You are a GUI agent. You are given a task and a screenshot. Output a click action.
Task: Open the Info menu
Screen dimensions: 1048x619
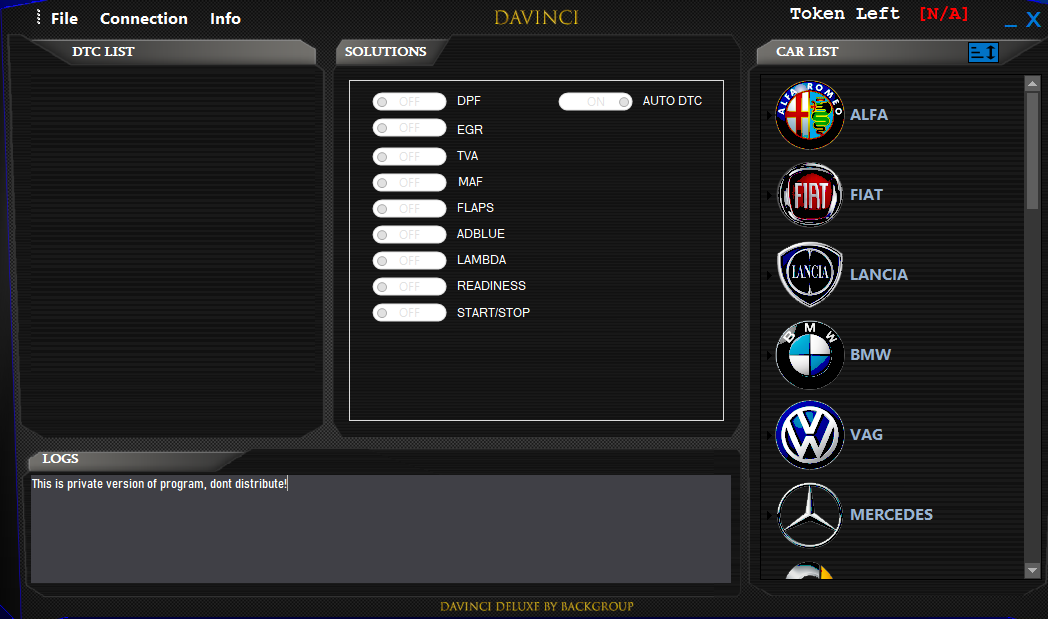[225, 19]
